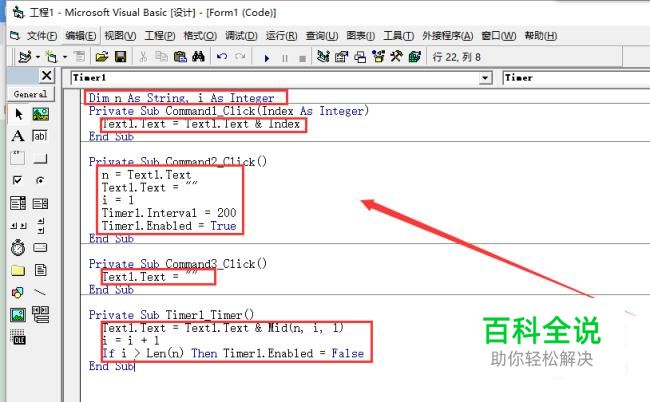Select the Pointer tool in toolbox
Viewport: 650px width, 402px height.
(18, 114)
